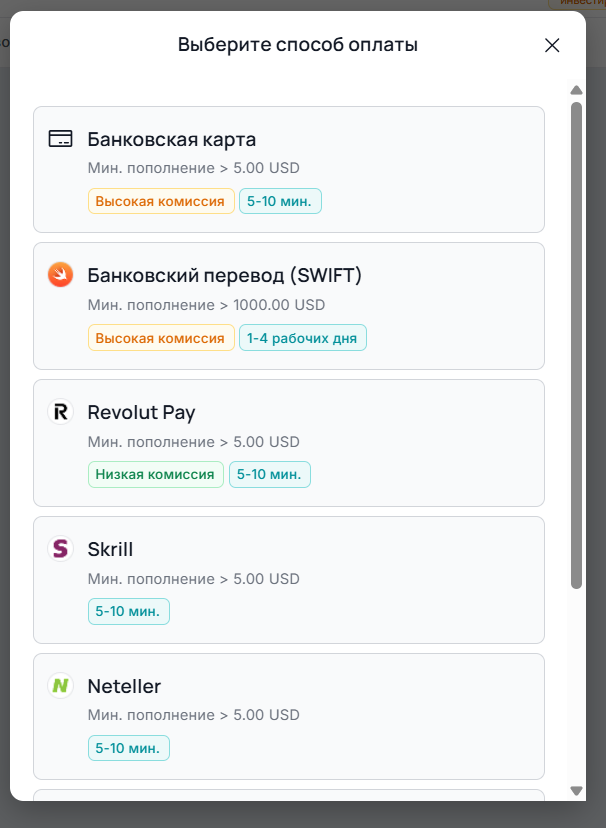Click the bank card icon
Image resolution: width=606 pixels, height=828 pixels.
61,139
